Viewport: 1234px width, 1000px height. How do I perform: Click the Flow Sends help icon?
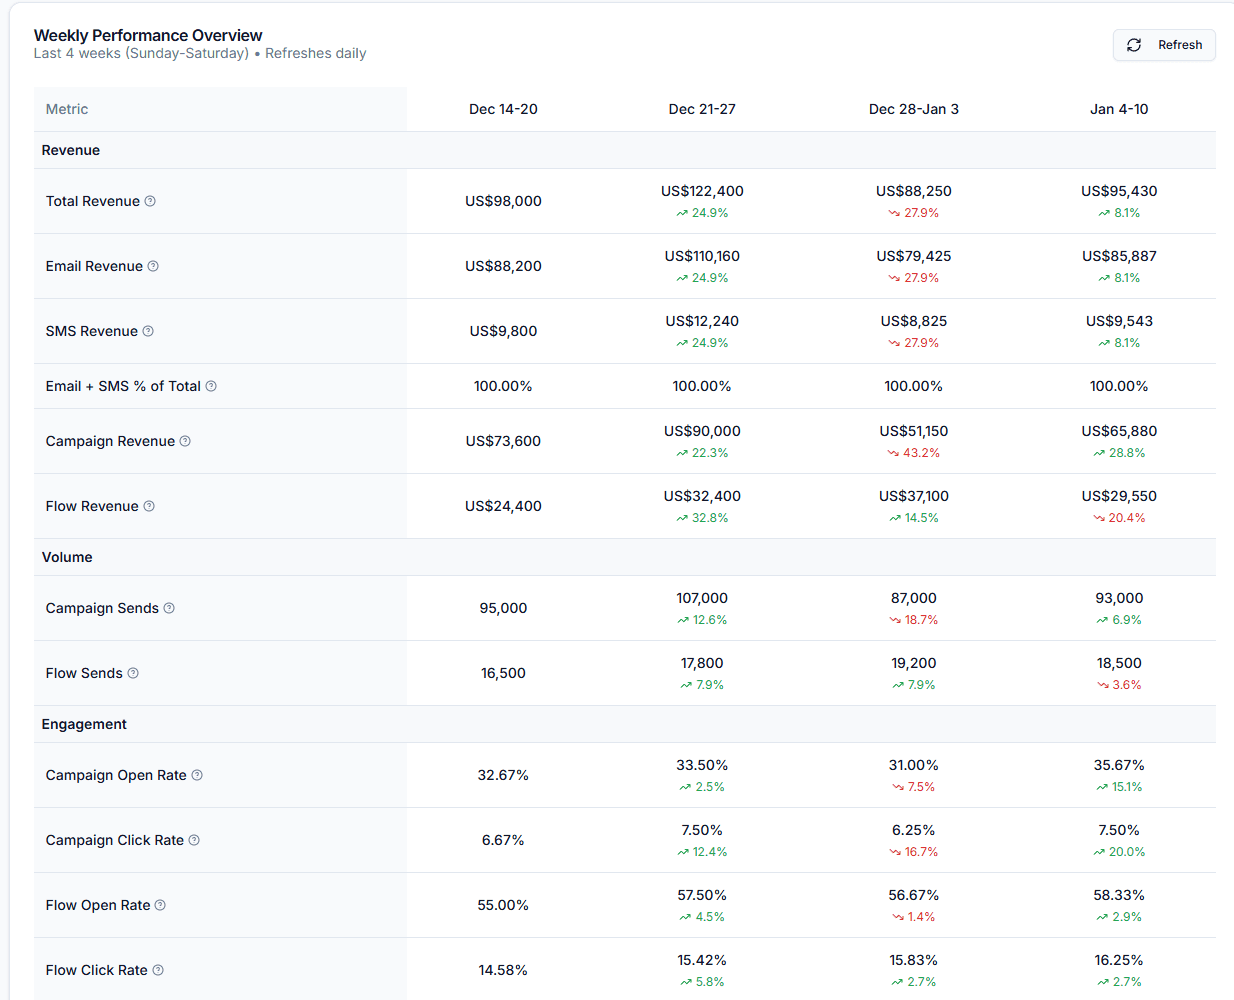[133, 673]
